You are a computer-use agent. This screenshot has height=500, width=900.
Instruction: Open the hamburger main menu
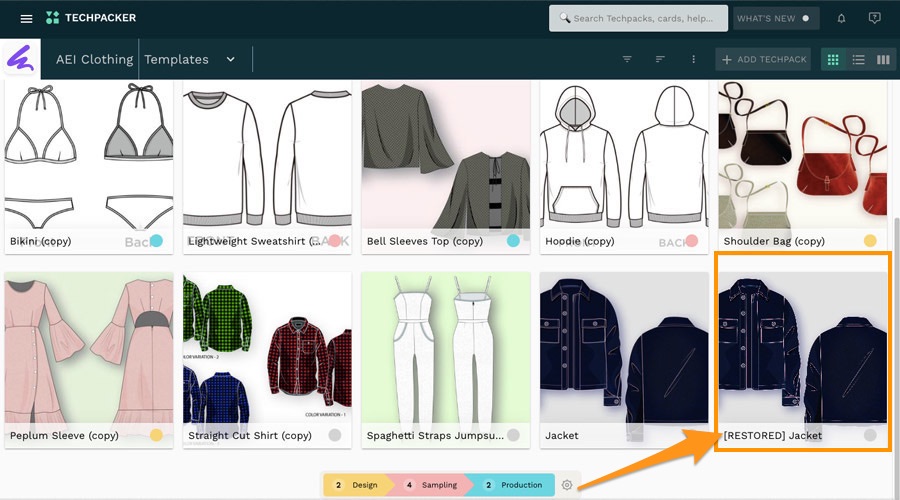coord(26,18)
